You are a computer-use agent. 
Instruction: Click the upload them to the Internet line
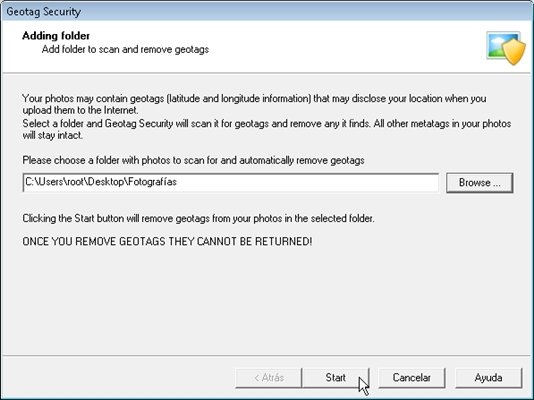(x=80, y=110)
